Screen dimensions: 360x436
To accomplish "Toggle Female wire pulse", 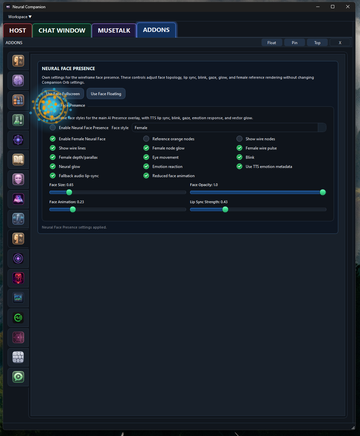I will click(239, 148).
